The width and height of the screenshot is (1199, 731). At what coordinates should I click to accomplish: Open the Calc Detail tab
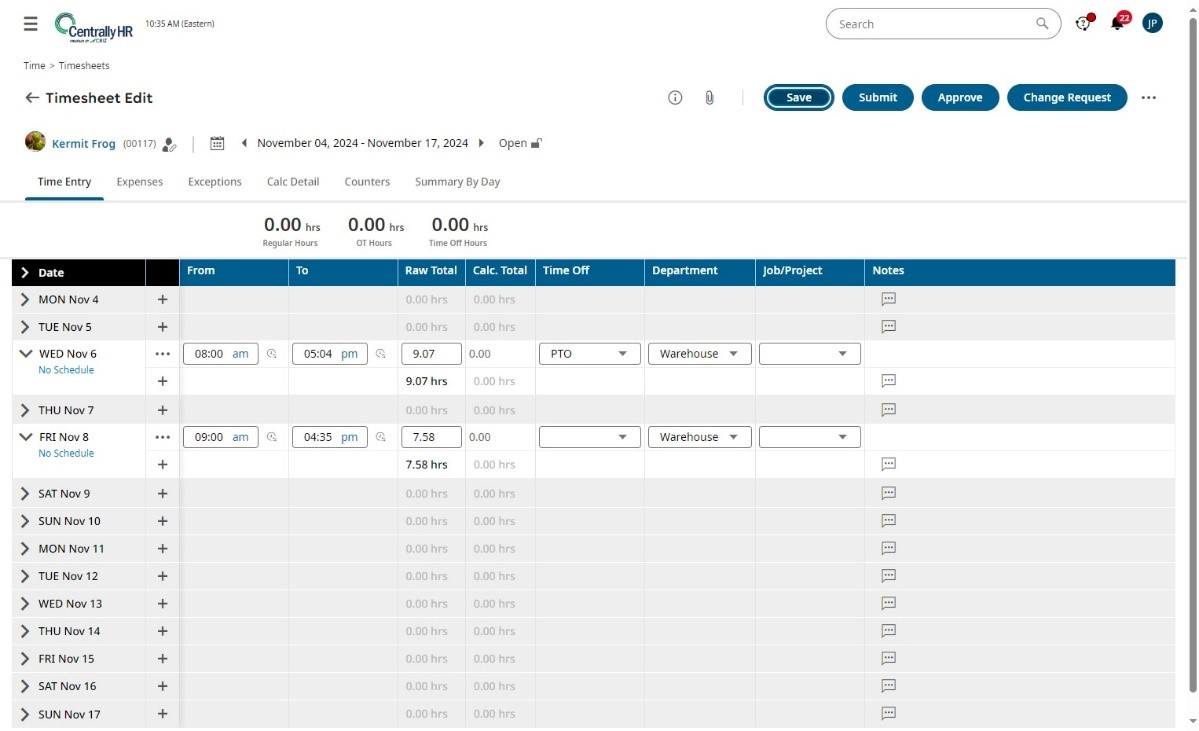[x=293, y=182]
